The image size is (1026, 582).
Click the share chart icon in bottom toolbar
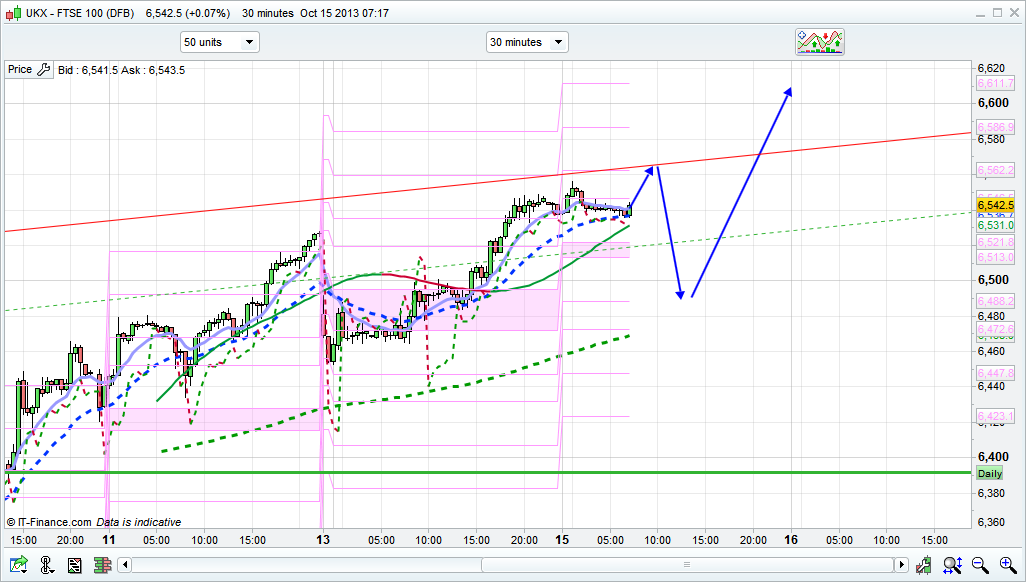[x=18, y=566]
